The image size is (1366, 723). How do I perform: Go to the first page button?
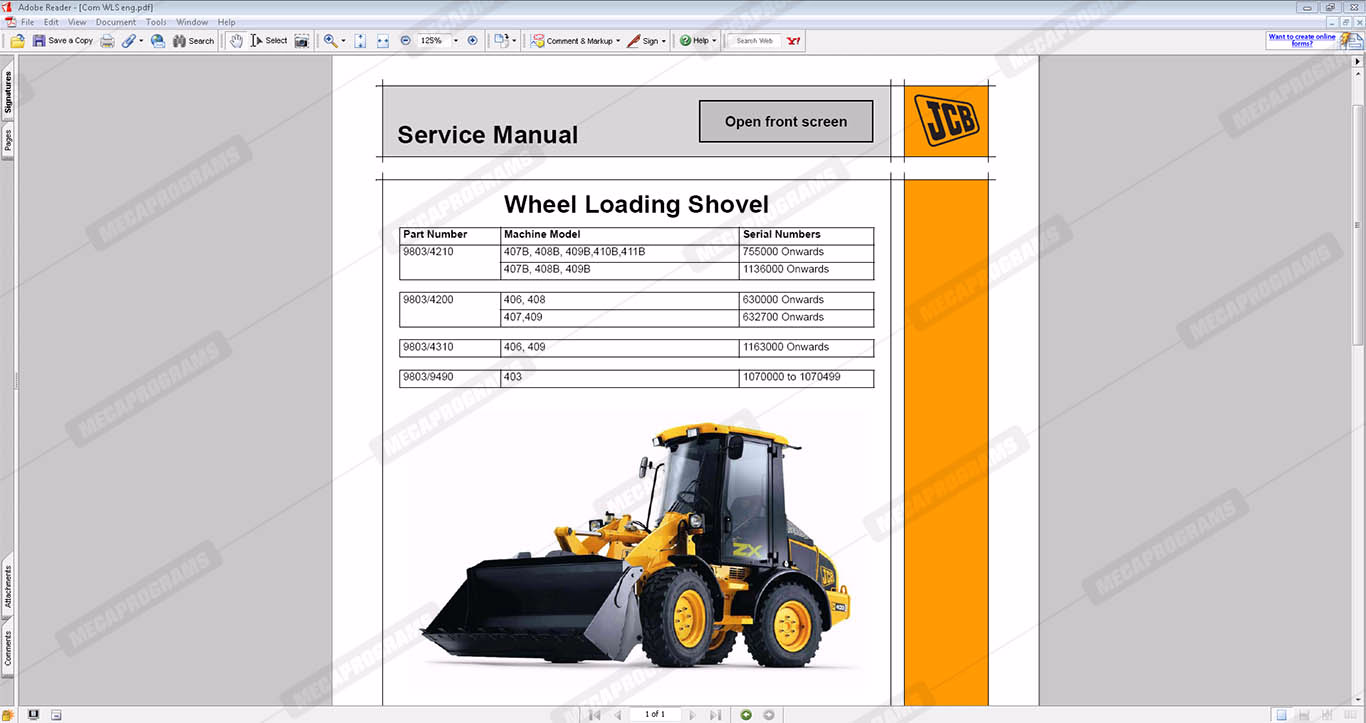(595, 715)
